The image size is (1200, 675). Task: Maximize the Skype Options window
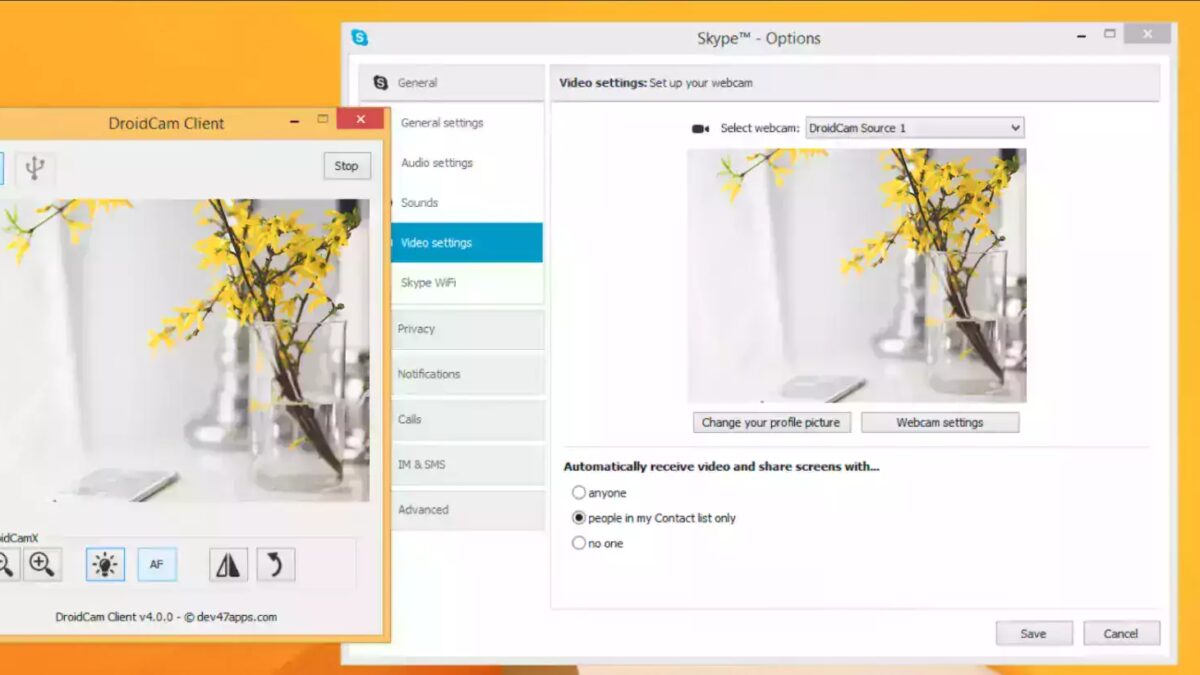tap(1110, 34)
